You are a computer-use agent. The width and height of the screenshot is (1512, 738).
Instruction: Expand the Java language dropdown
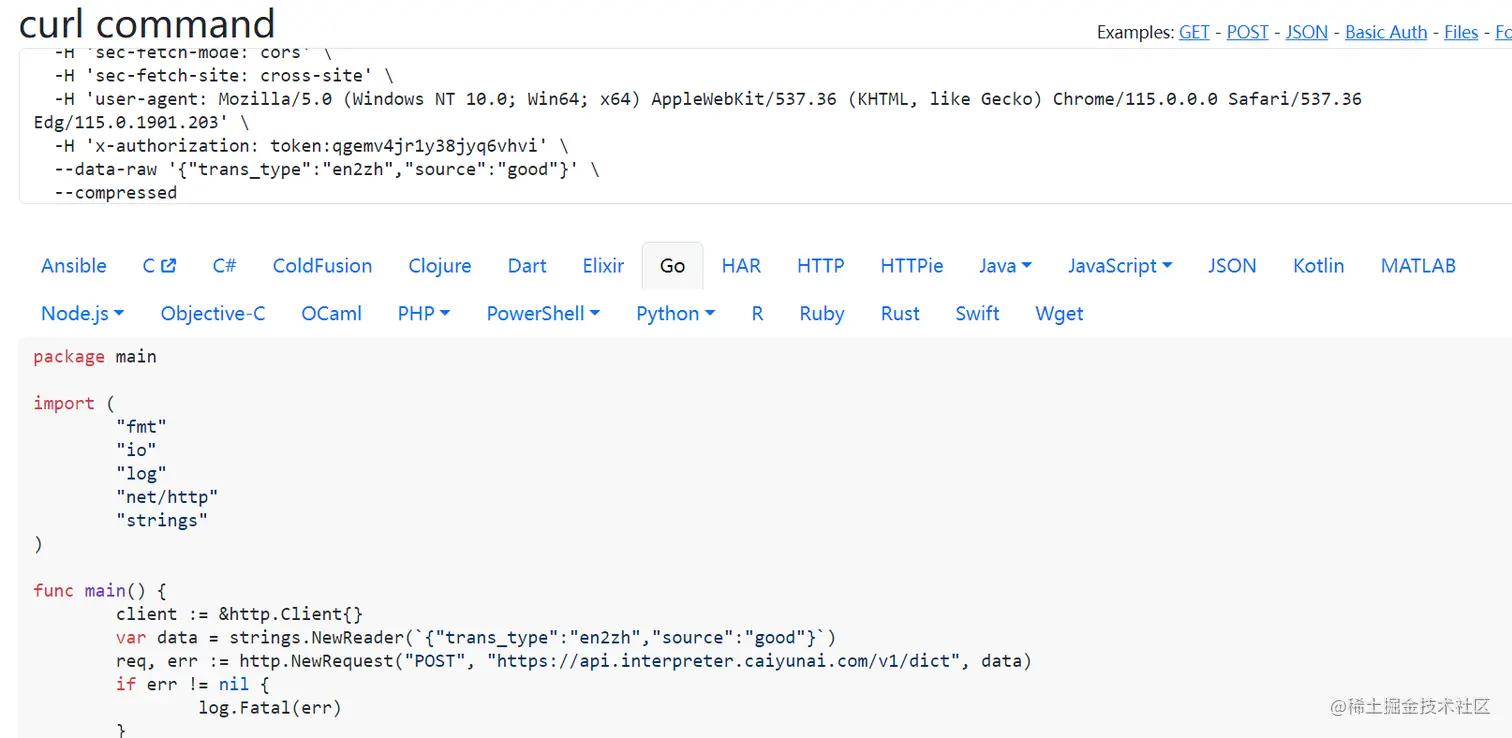[x=1005, y=266]
